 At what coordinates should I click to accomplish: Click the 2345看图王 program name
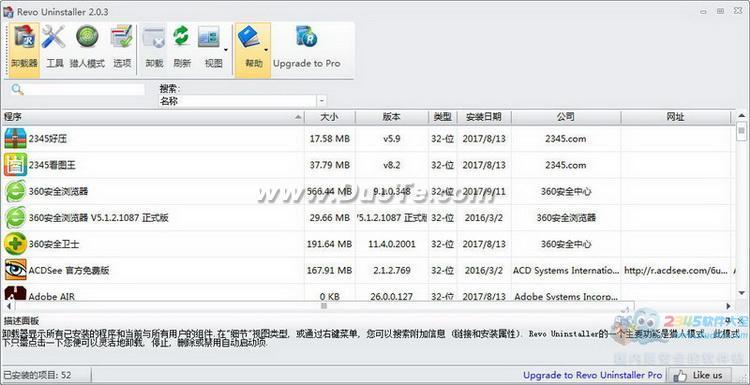52,165
